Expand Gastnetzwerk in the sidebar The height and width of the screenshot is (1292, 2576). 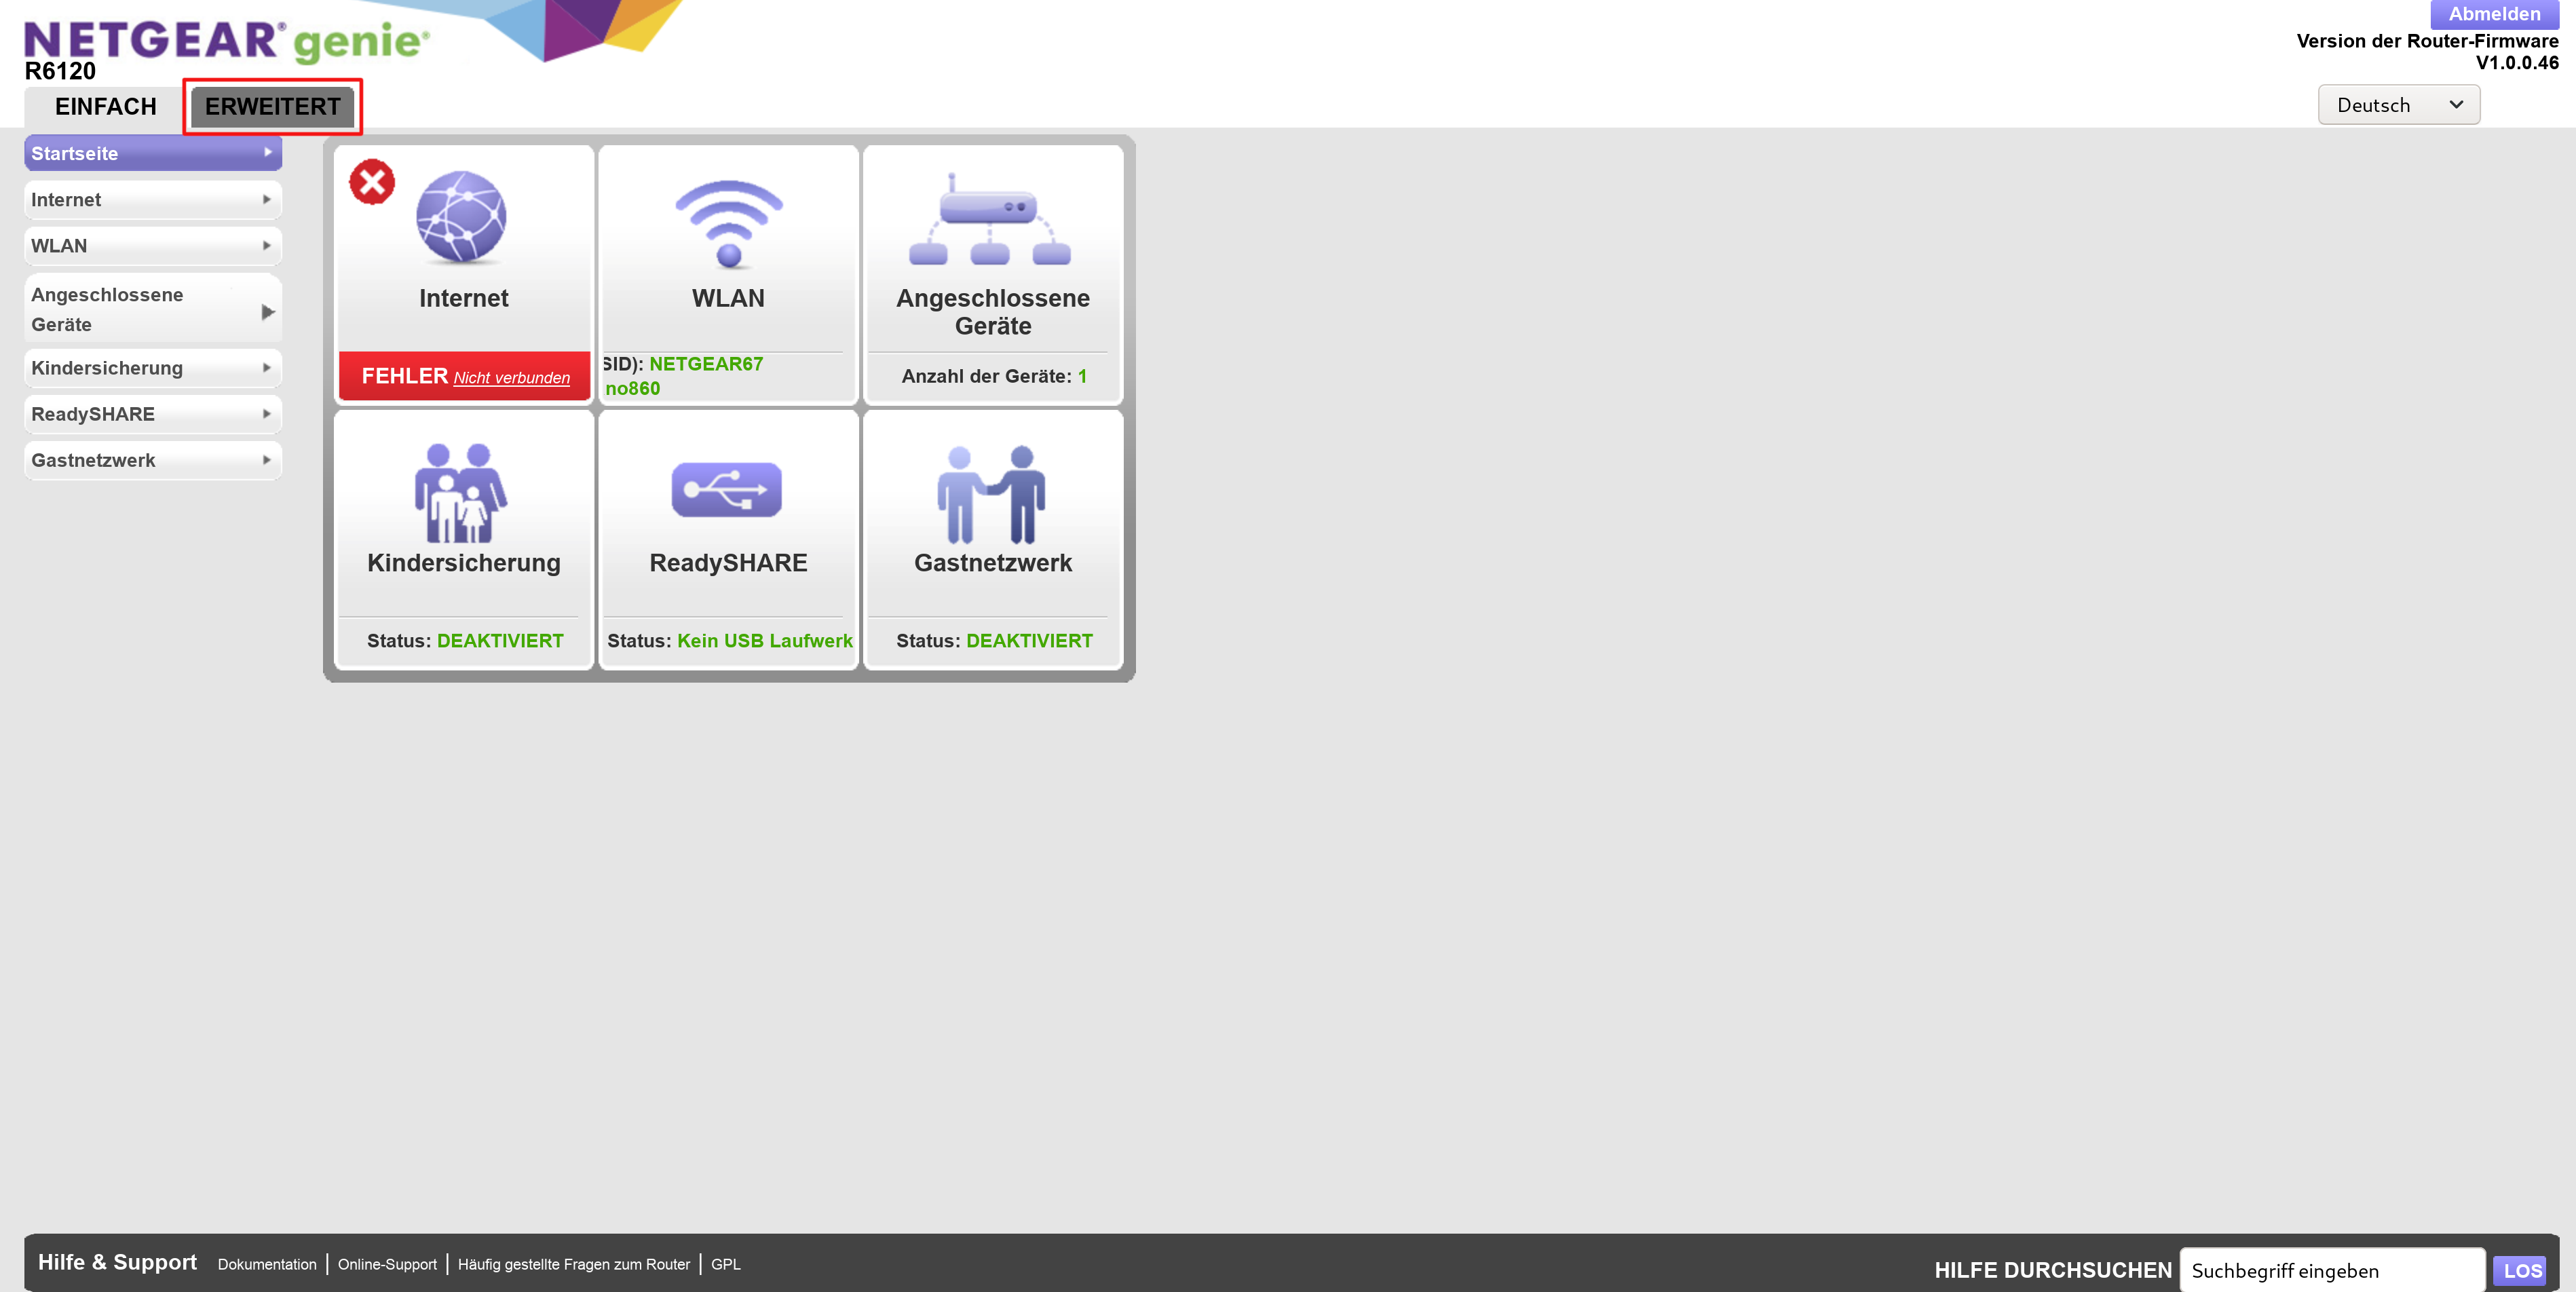[x=152, y=460]
